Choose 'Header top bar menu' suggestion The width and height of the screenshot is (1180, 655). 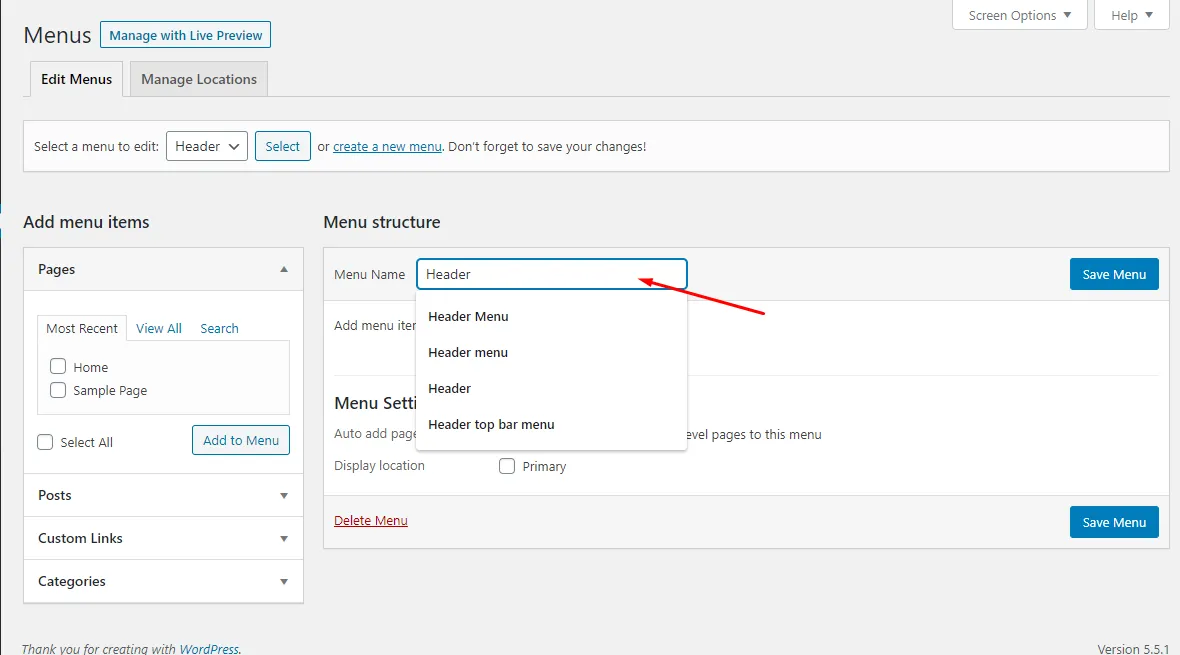(491, 424)
